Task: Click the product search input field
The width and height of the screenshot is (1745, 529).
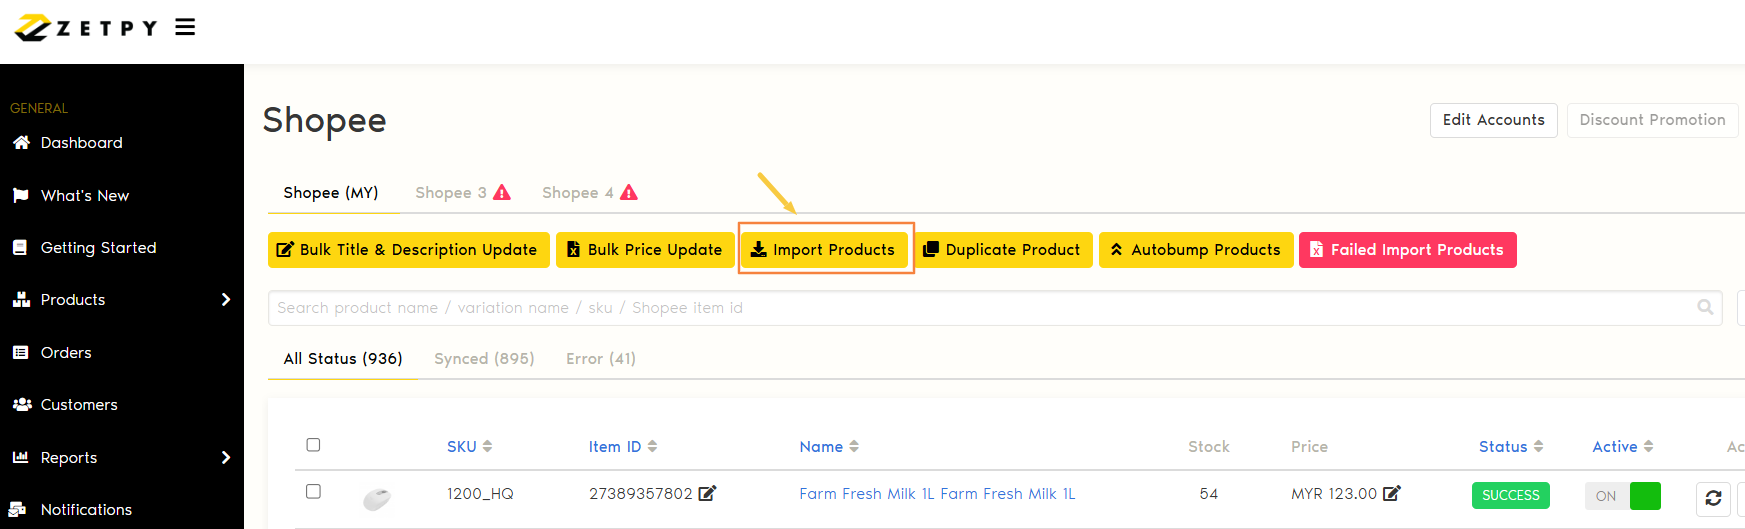Action: [980, 308]
